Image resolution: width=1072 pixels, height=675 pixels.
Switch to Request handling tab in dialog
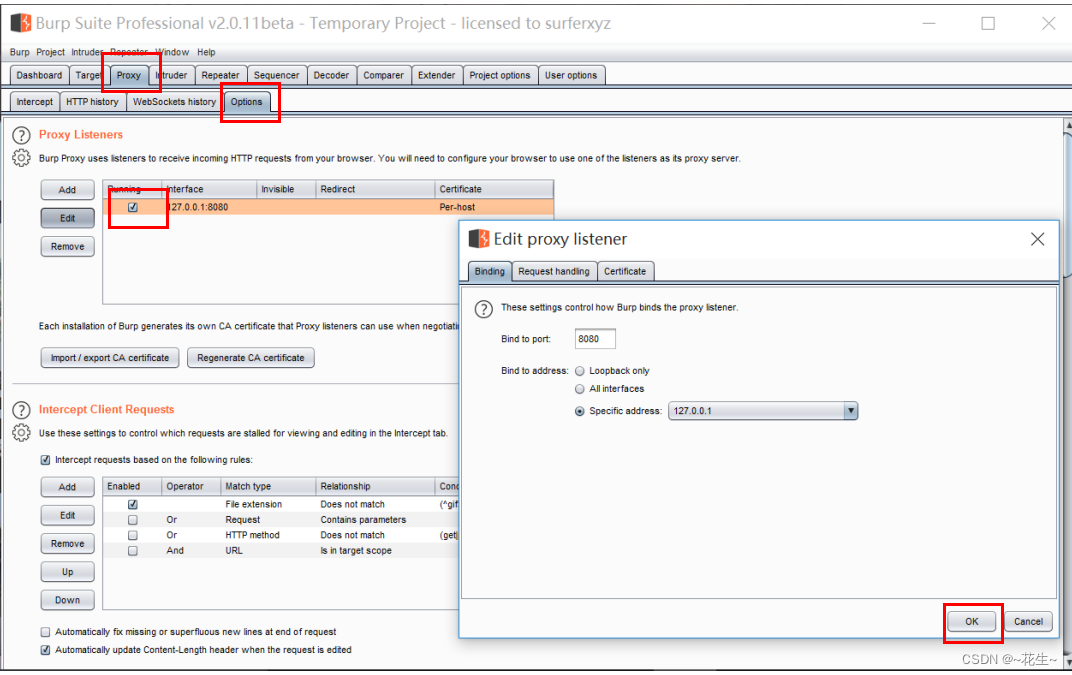tap(554, 272)
